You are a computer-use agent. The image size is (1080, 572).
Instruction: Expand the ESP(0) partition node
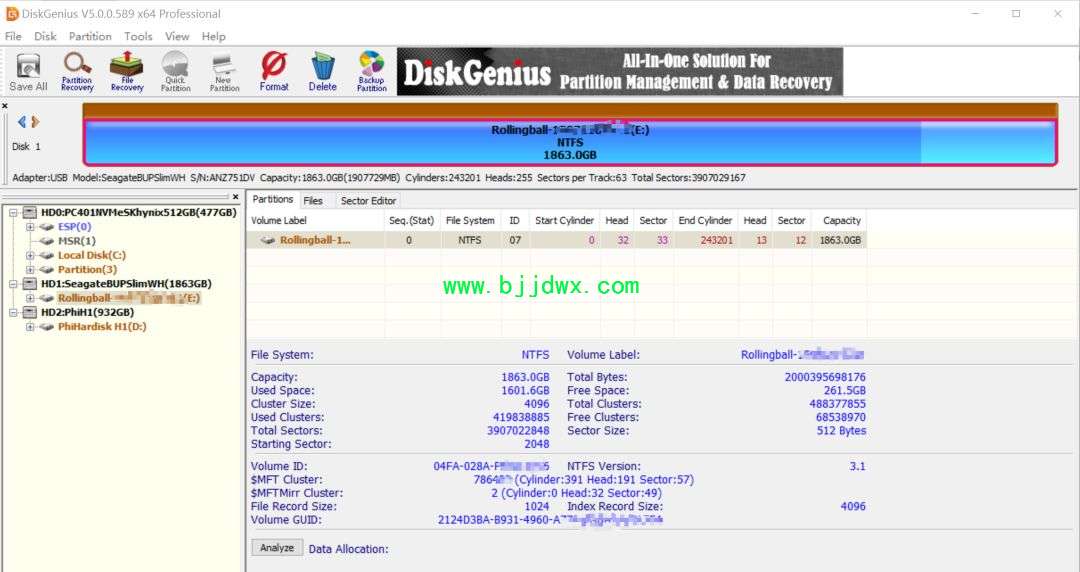(x=30, y=227)
